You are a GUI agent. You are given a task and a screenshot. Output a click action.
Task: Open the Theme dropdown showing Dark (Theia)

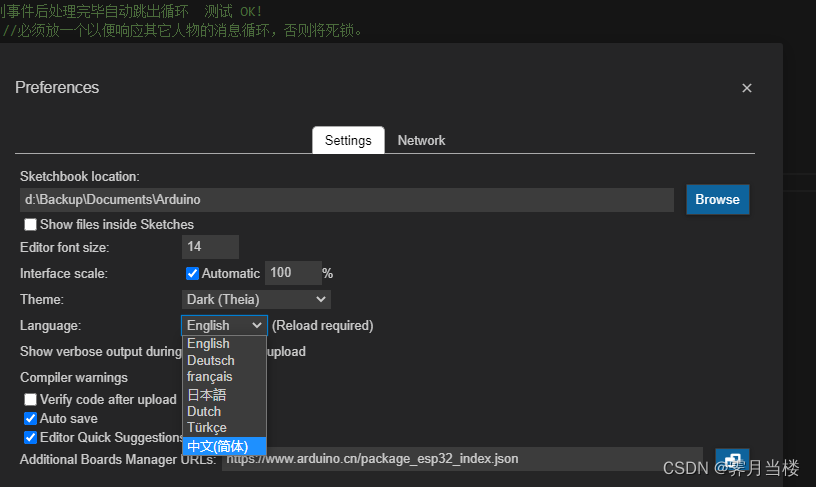[256, 299]
